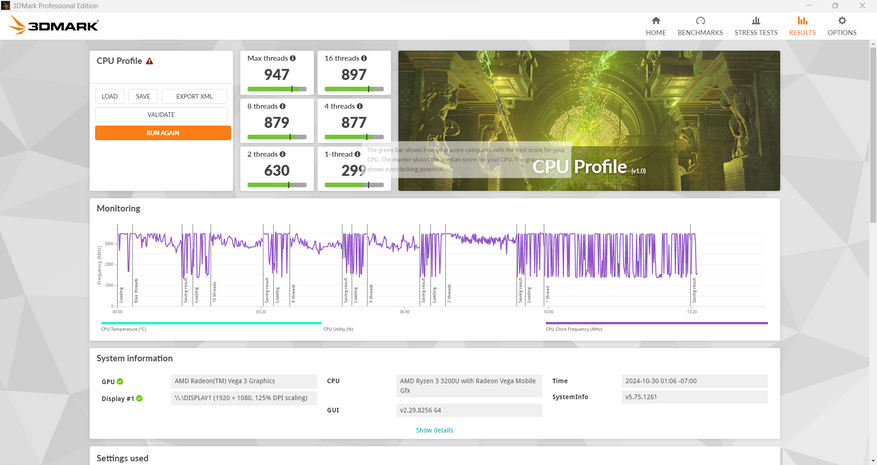877x465 pixels.
Task: Go to Benchmarks gauge icon
Action: tap(700, 21)
